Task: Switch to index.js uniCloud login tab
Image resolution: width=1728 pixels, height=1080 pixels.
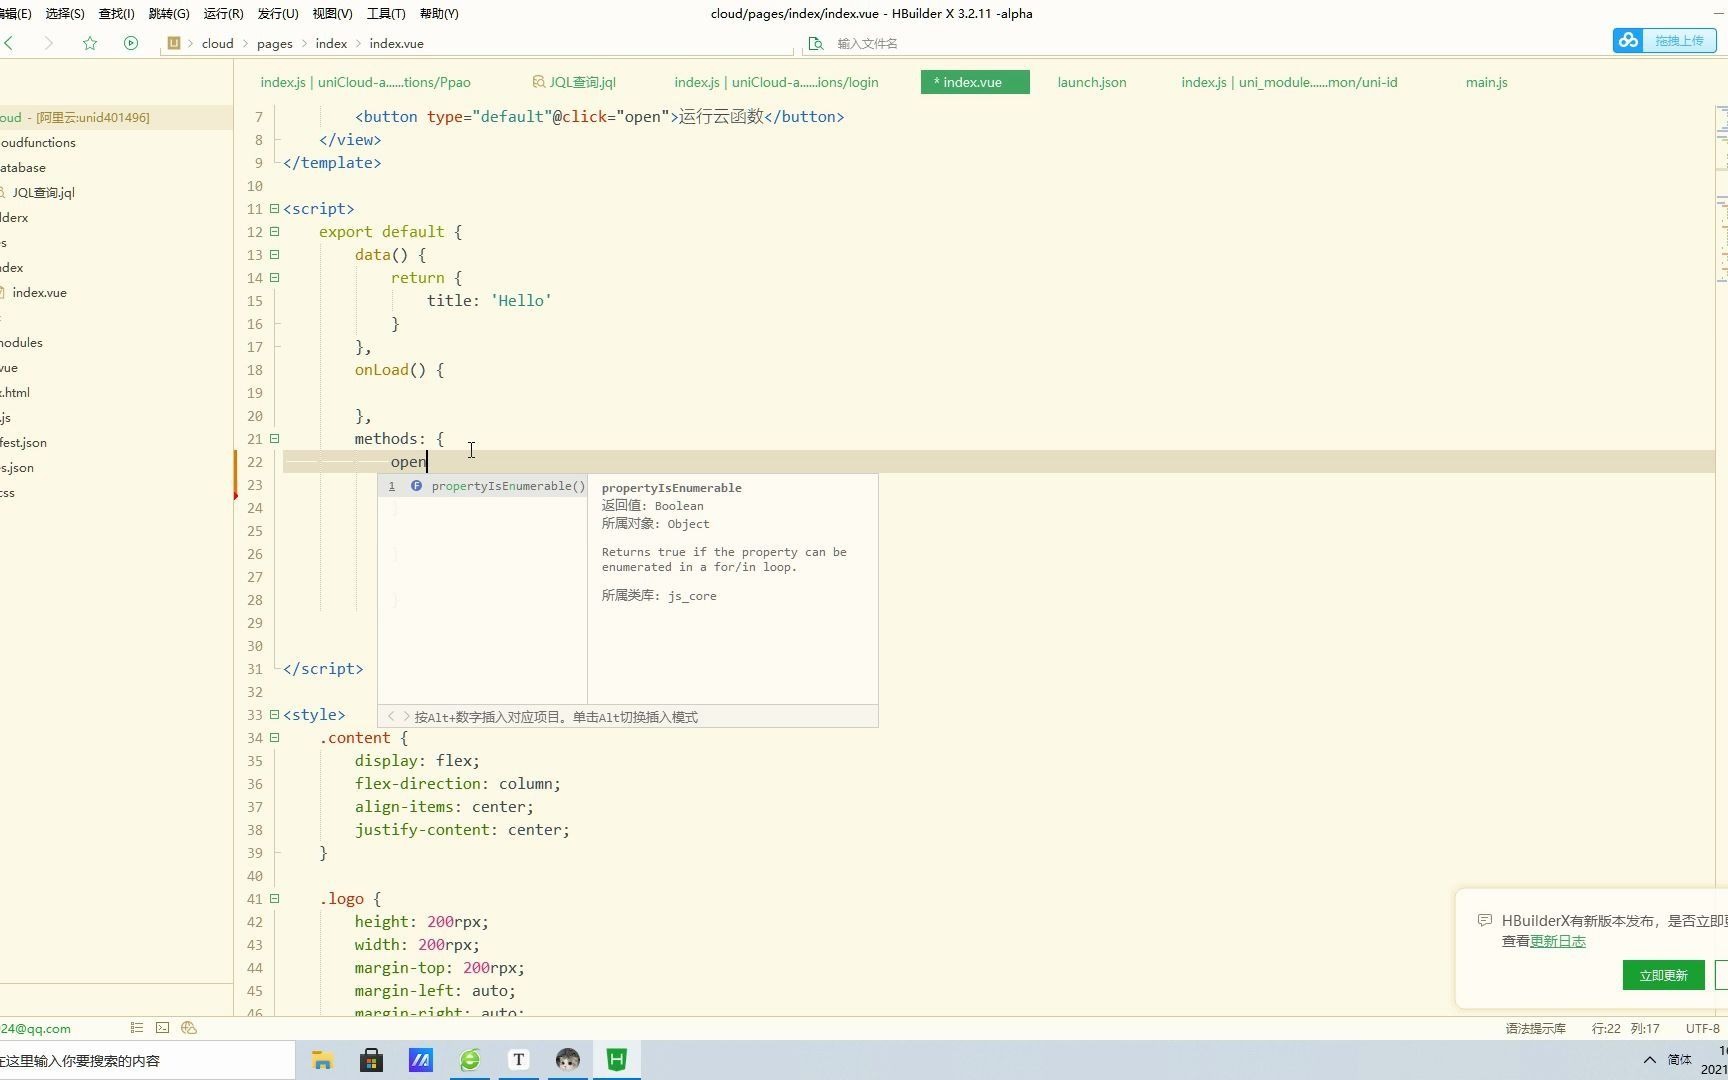Action: [x=776, y=82]
